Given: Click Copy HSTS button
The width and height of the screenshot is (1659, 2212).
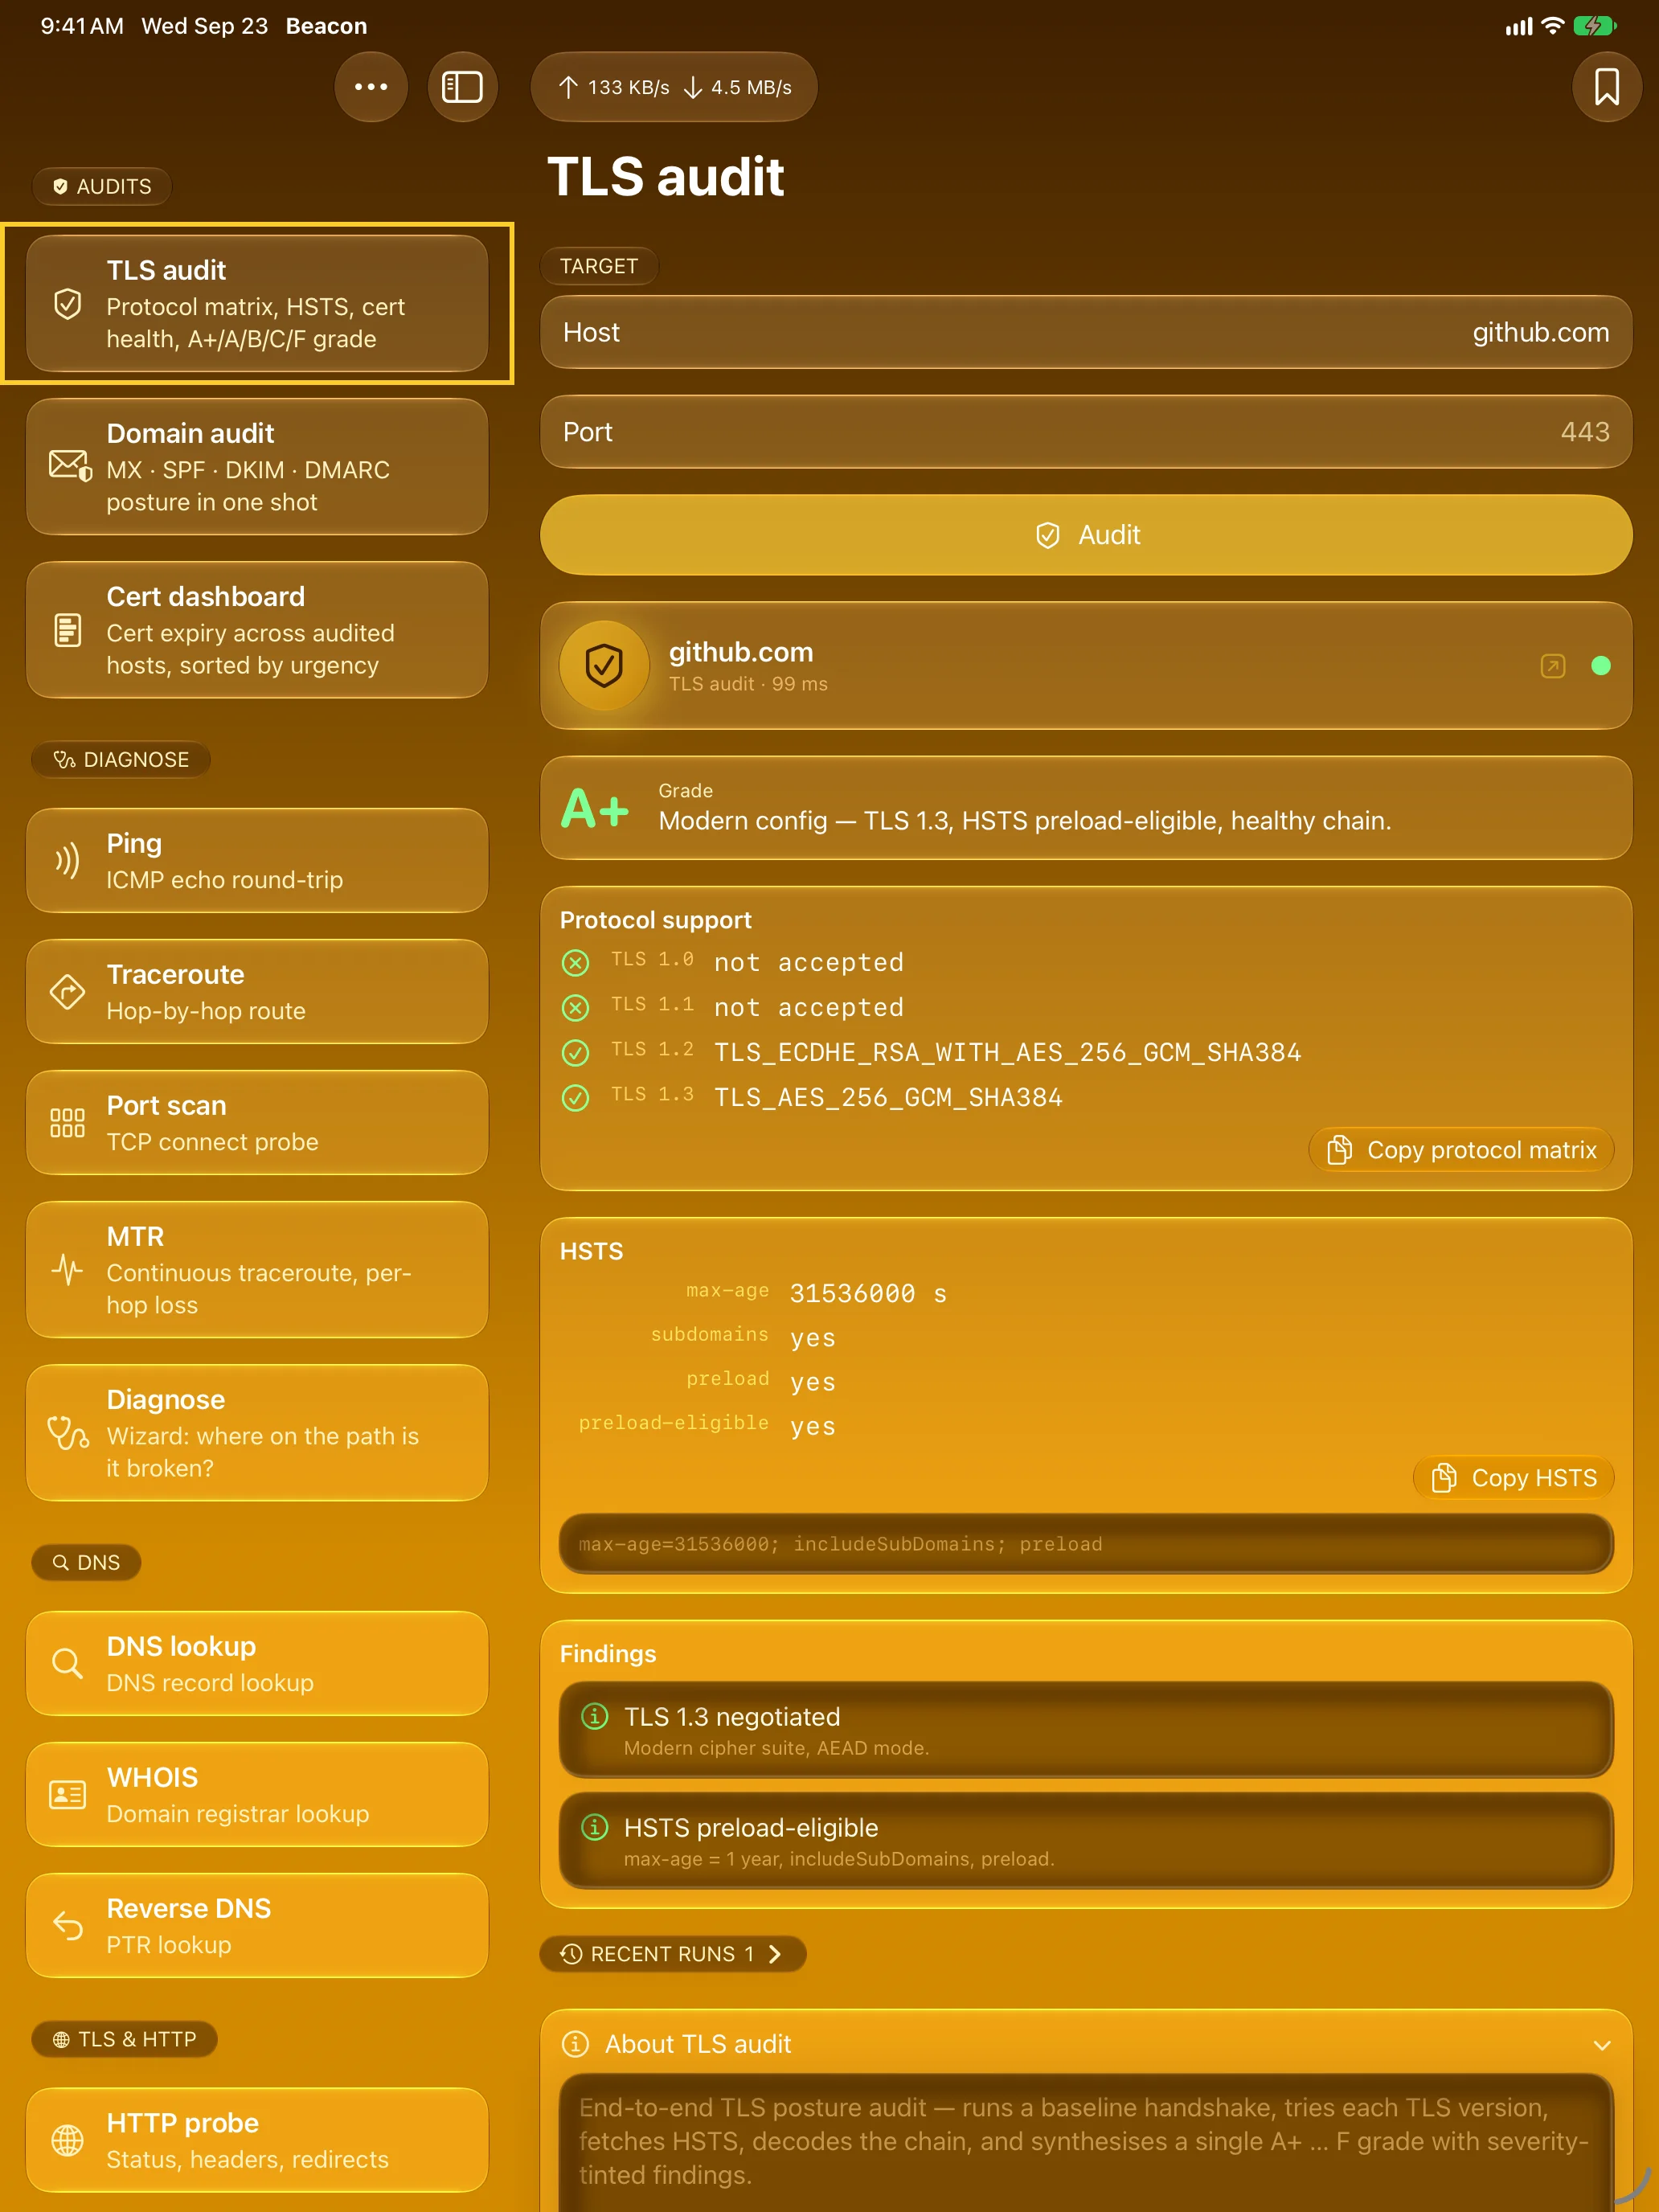Looking at the screenshot, I should point(1513,1478).
